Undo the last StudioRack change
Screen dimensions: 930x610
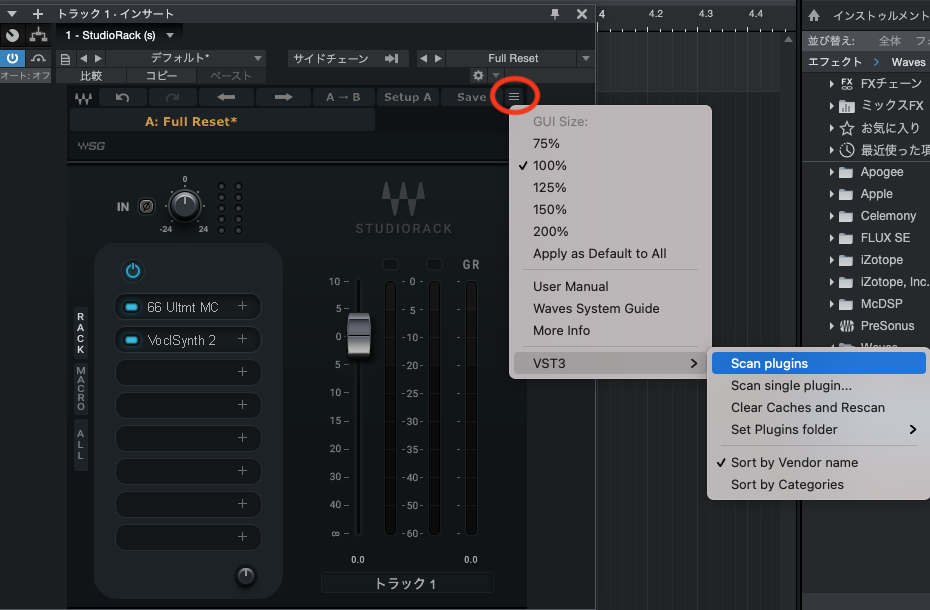(x=122, y=97)
